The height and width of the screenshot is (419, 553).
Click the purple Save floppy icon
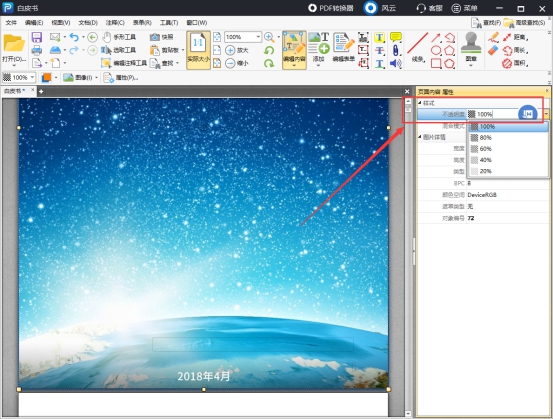37,37
